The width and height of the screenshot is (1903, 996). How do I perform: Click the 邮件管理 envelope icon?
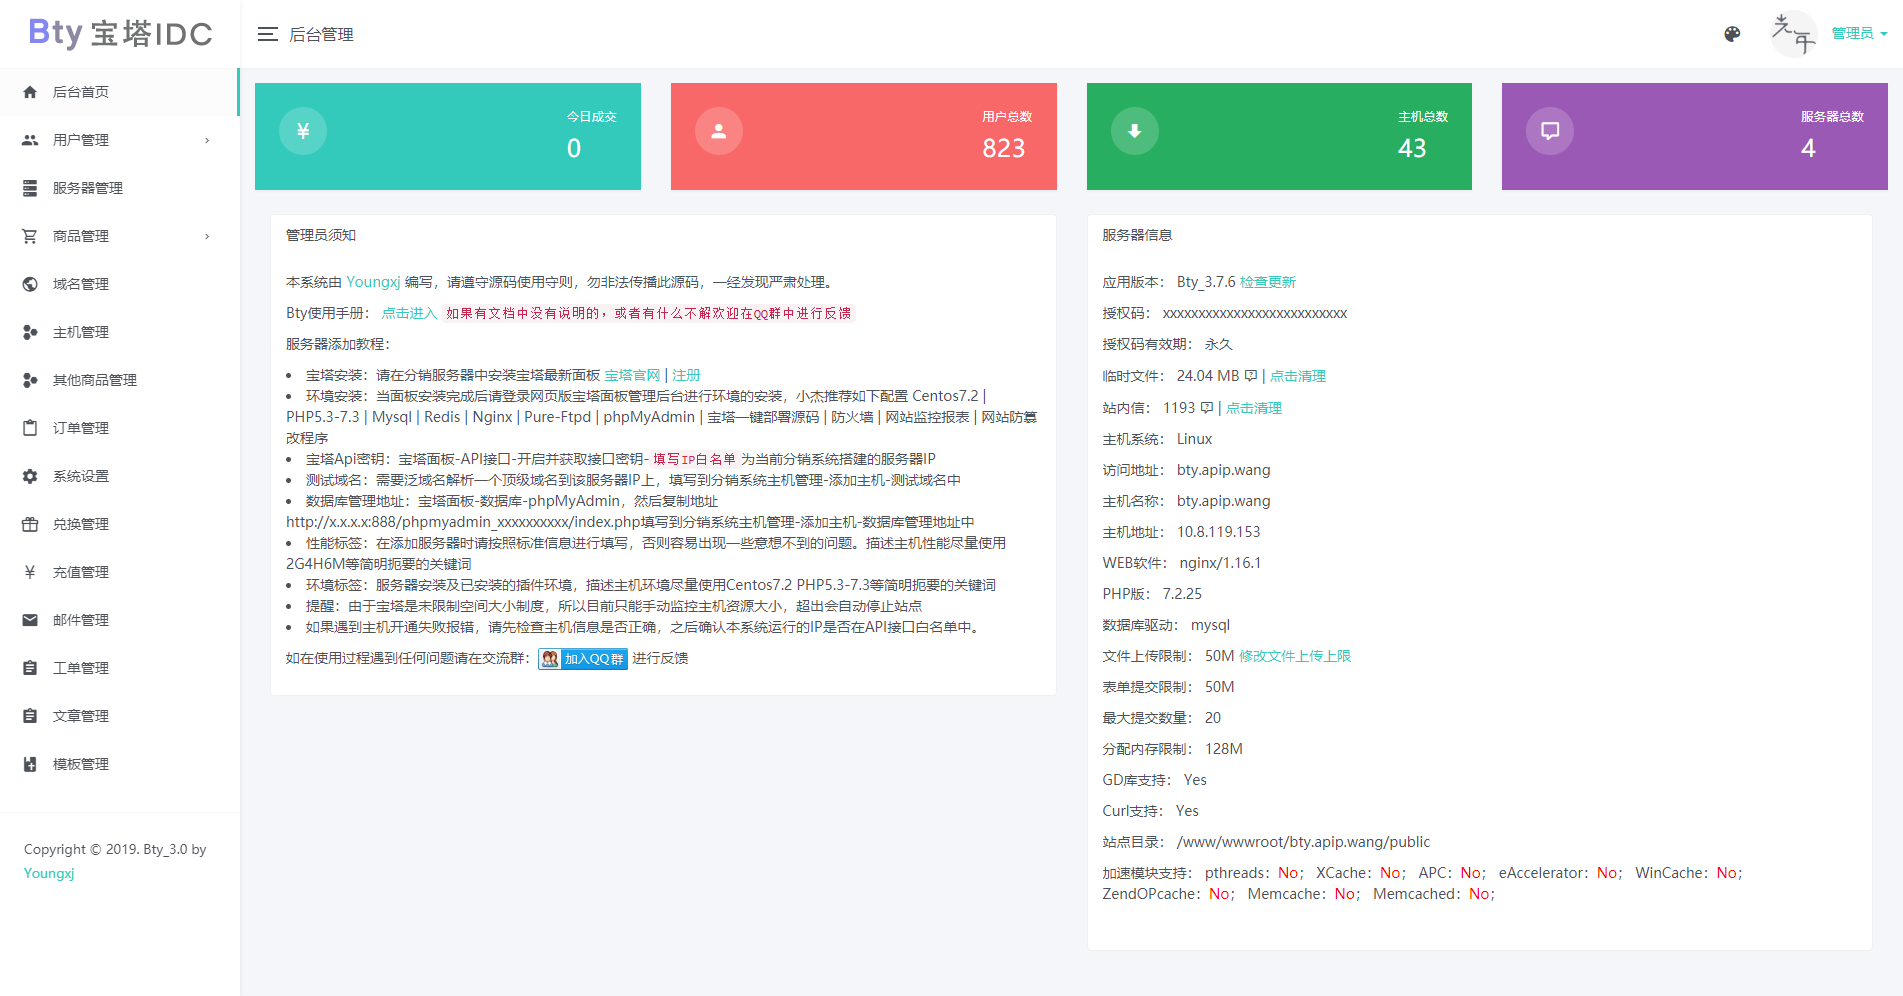(30, 620)
